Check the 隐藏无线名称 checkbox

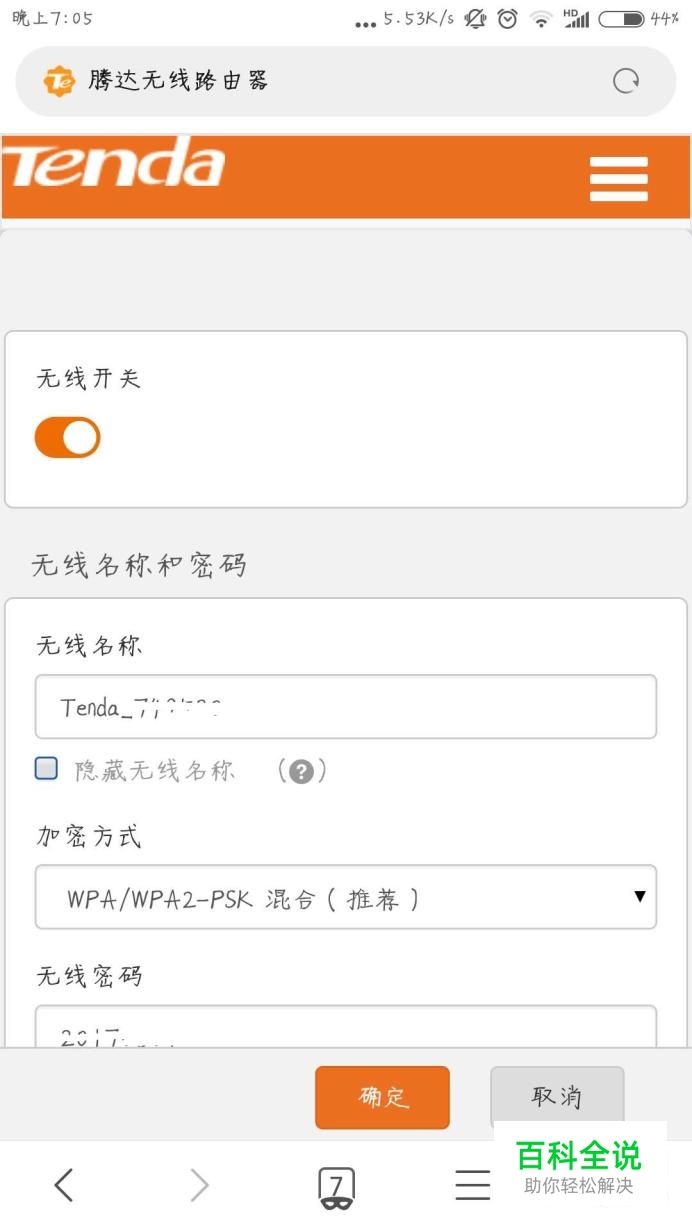[x=46, y=768]
